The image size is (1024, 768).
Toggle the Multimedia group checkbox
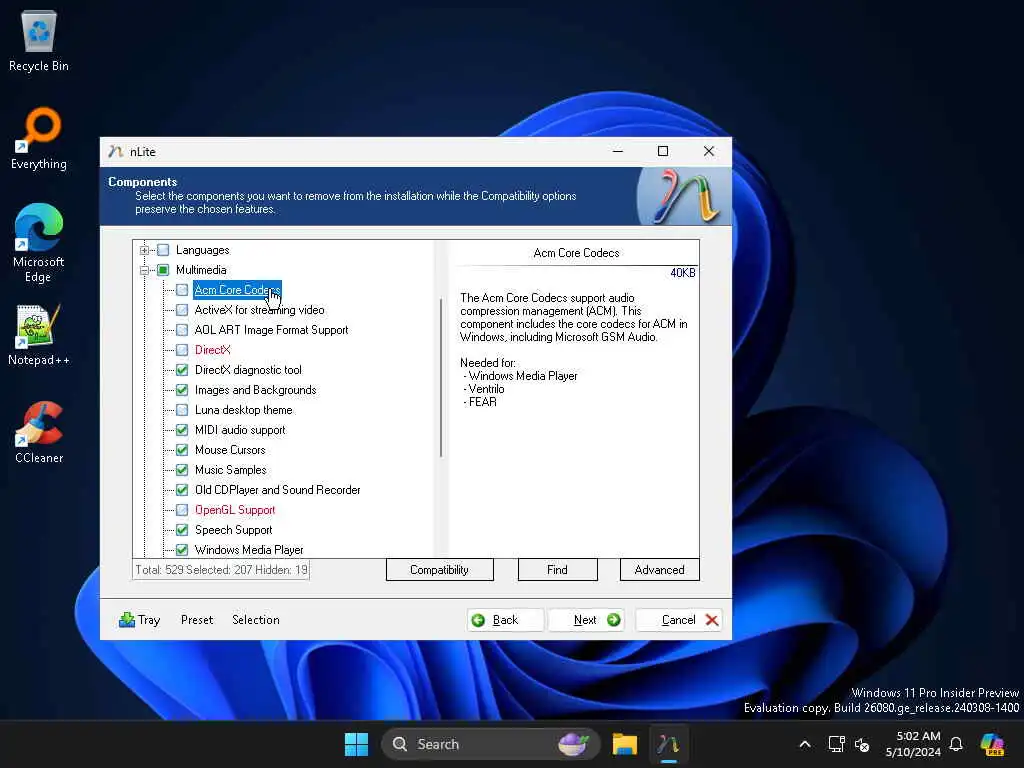click(163, 270)
